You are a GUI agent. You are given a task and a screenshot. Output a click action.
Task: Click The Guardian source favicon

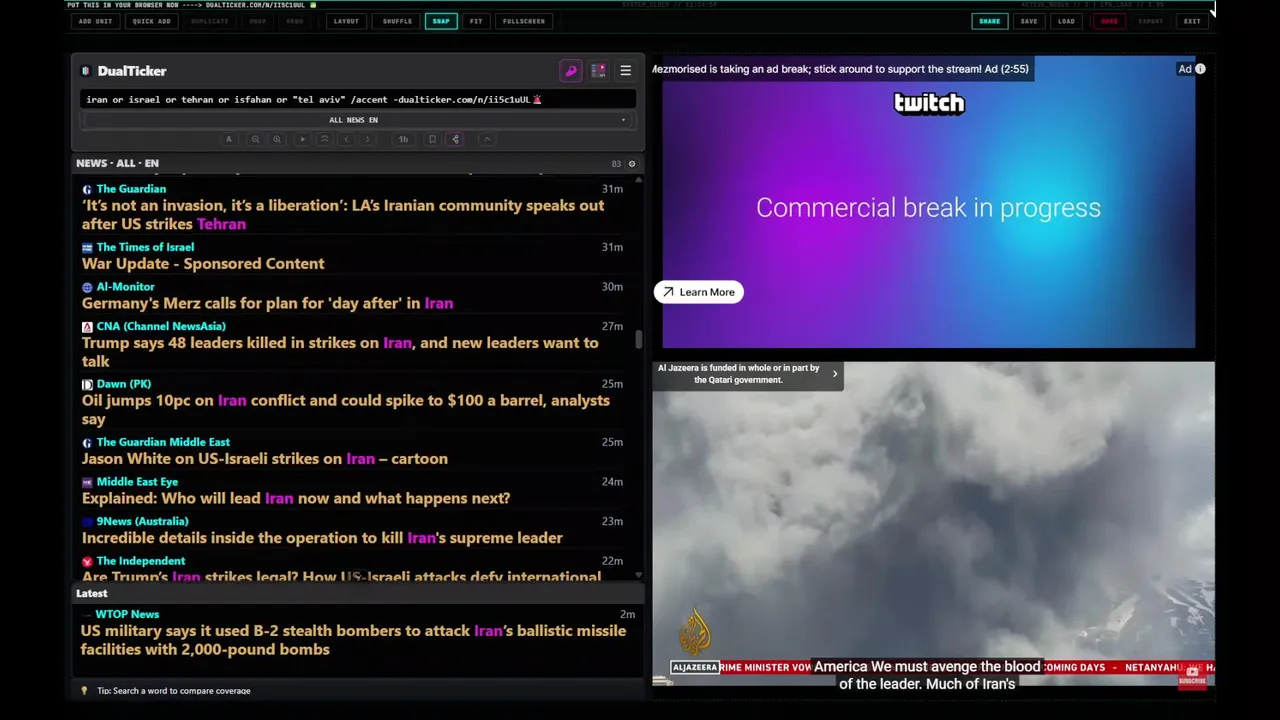click(87, 189)
